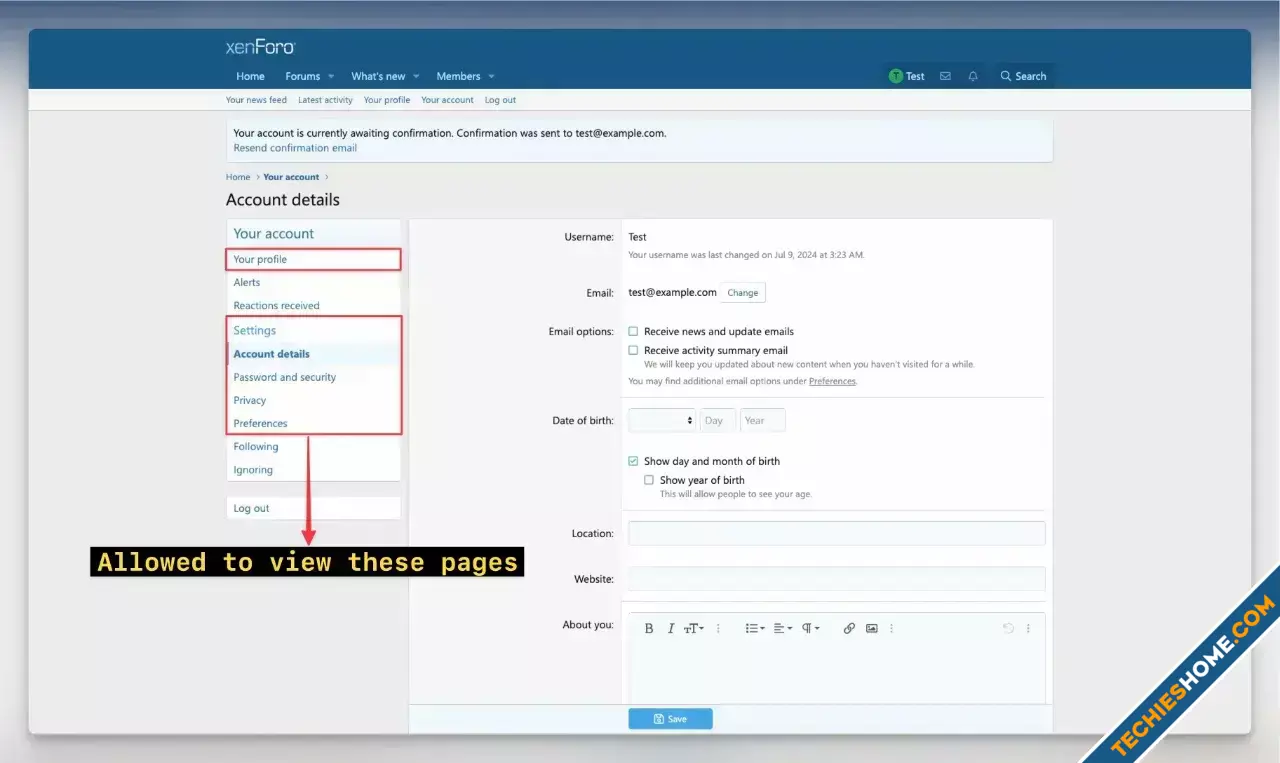1280x763 pixels.
Task: Expand the What's new dropdown arrow
Action: click(x=416, y=76)
